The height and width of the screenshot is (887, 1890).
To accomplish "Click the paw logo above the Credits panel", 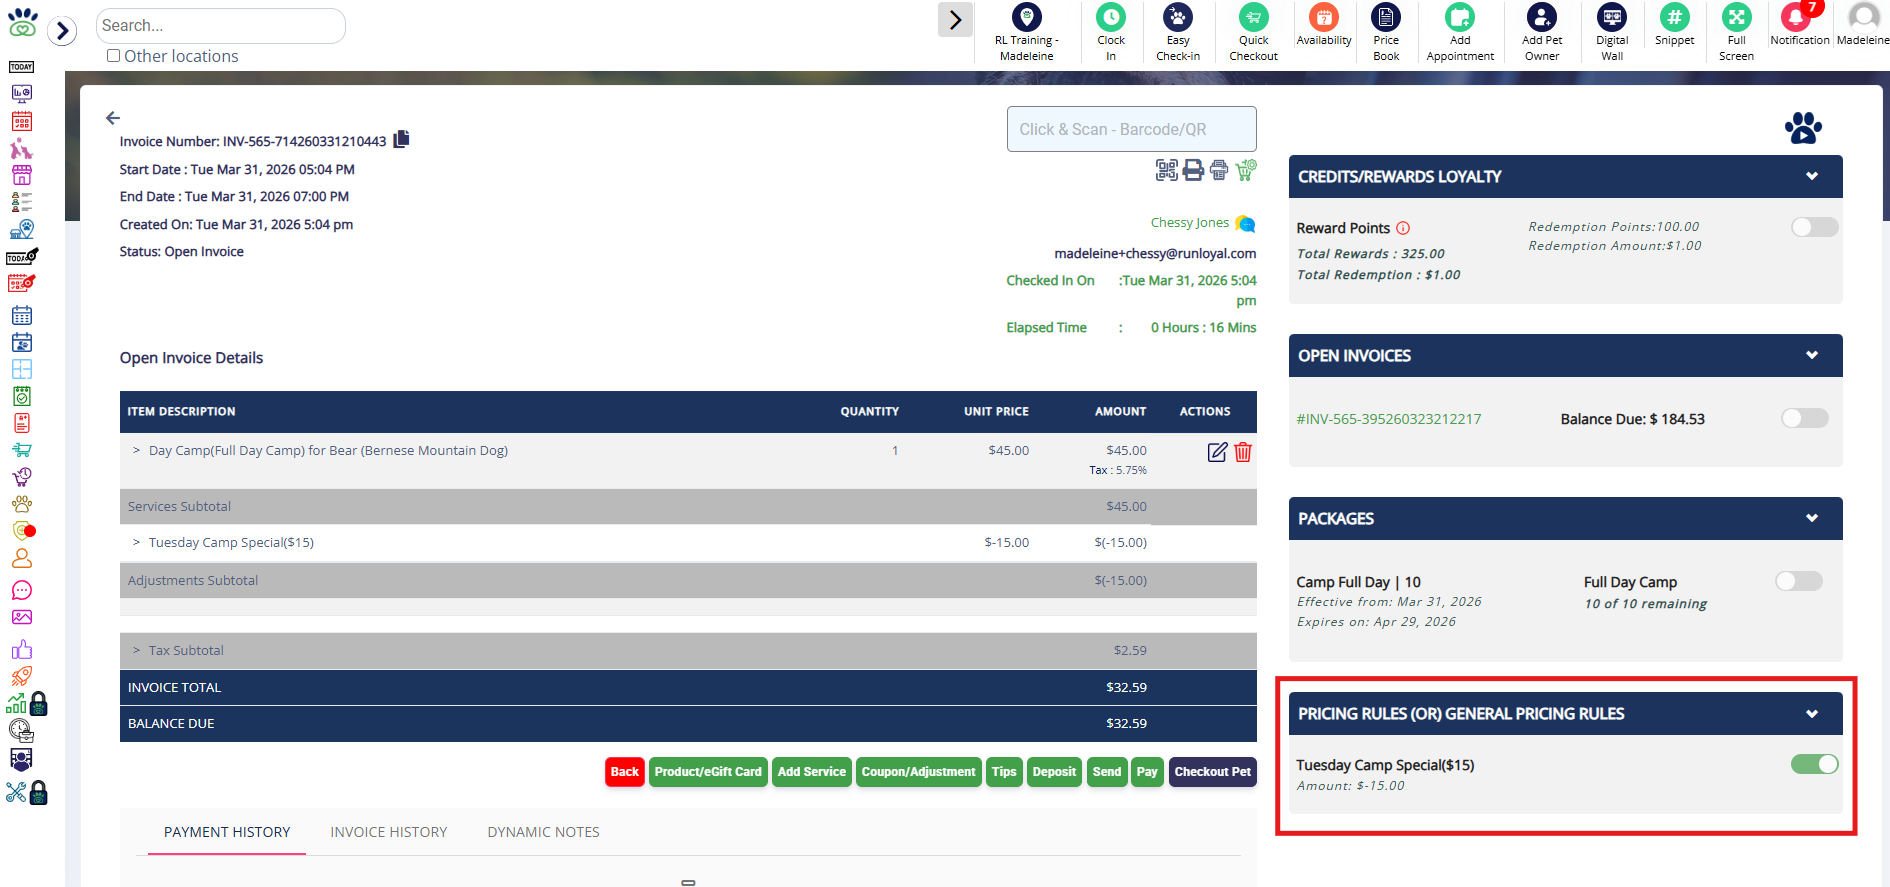I will 1803,128.
